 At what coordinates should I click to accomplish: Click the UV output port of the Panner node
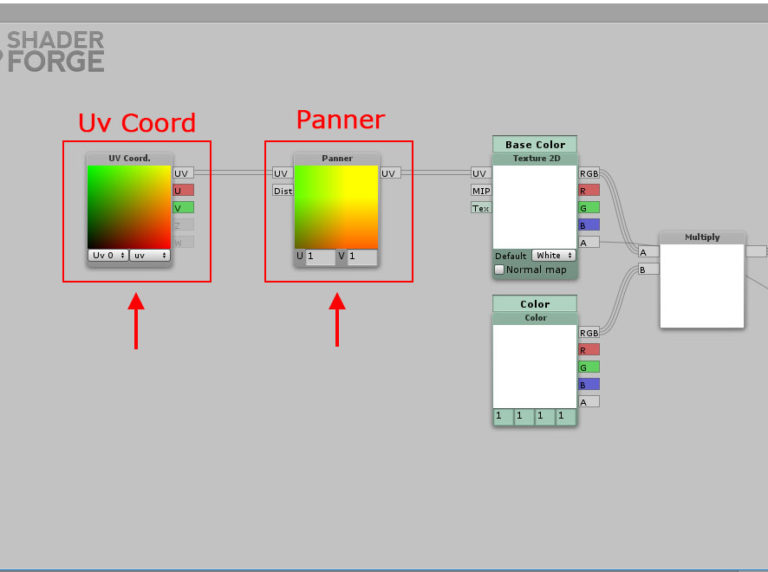(390, 173)
